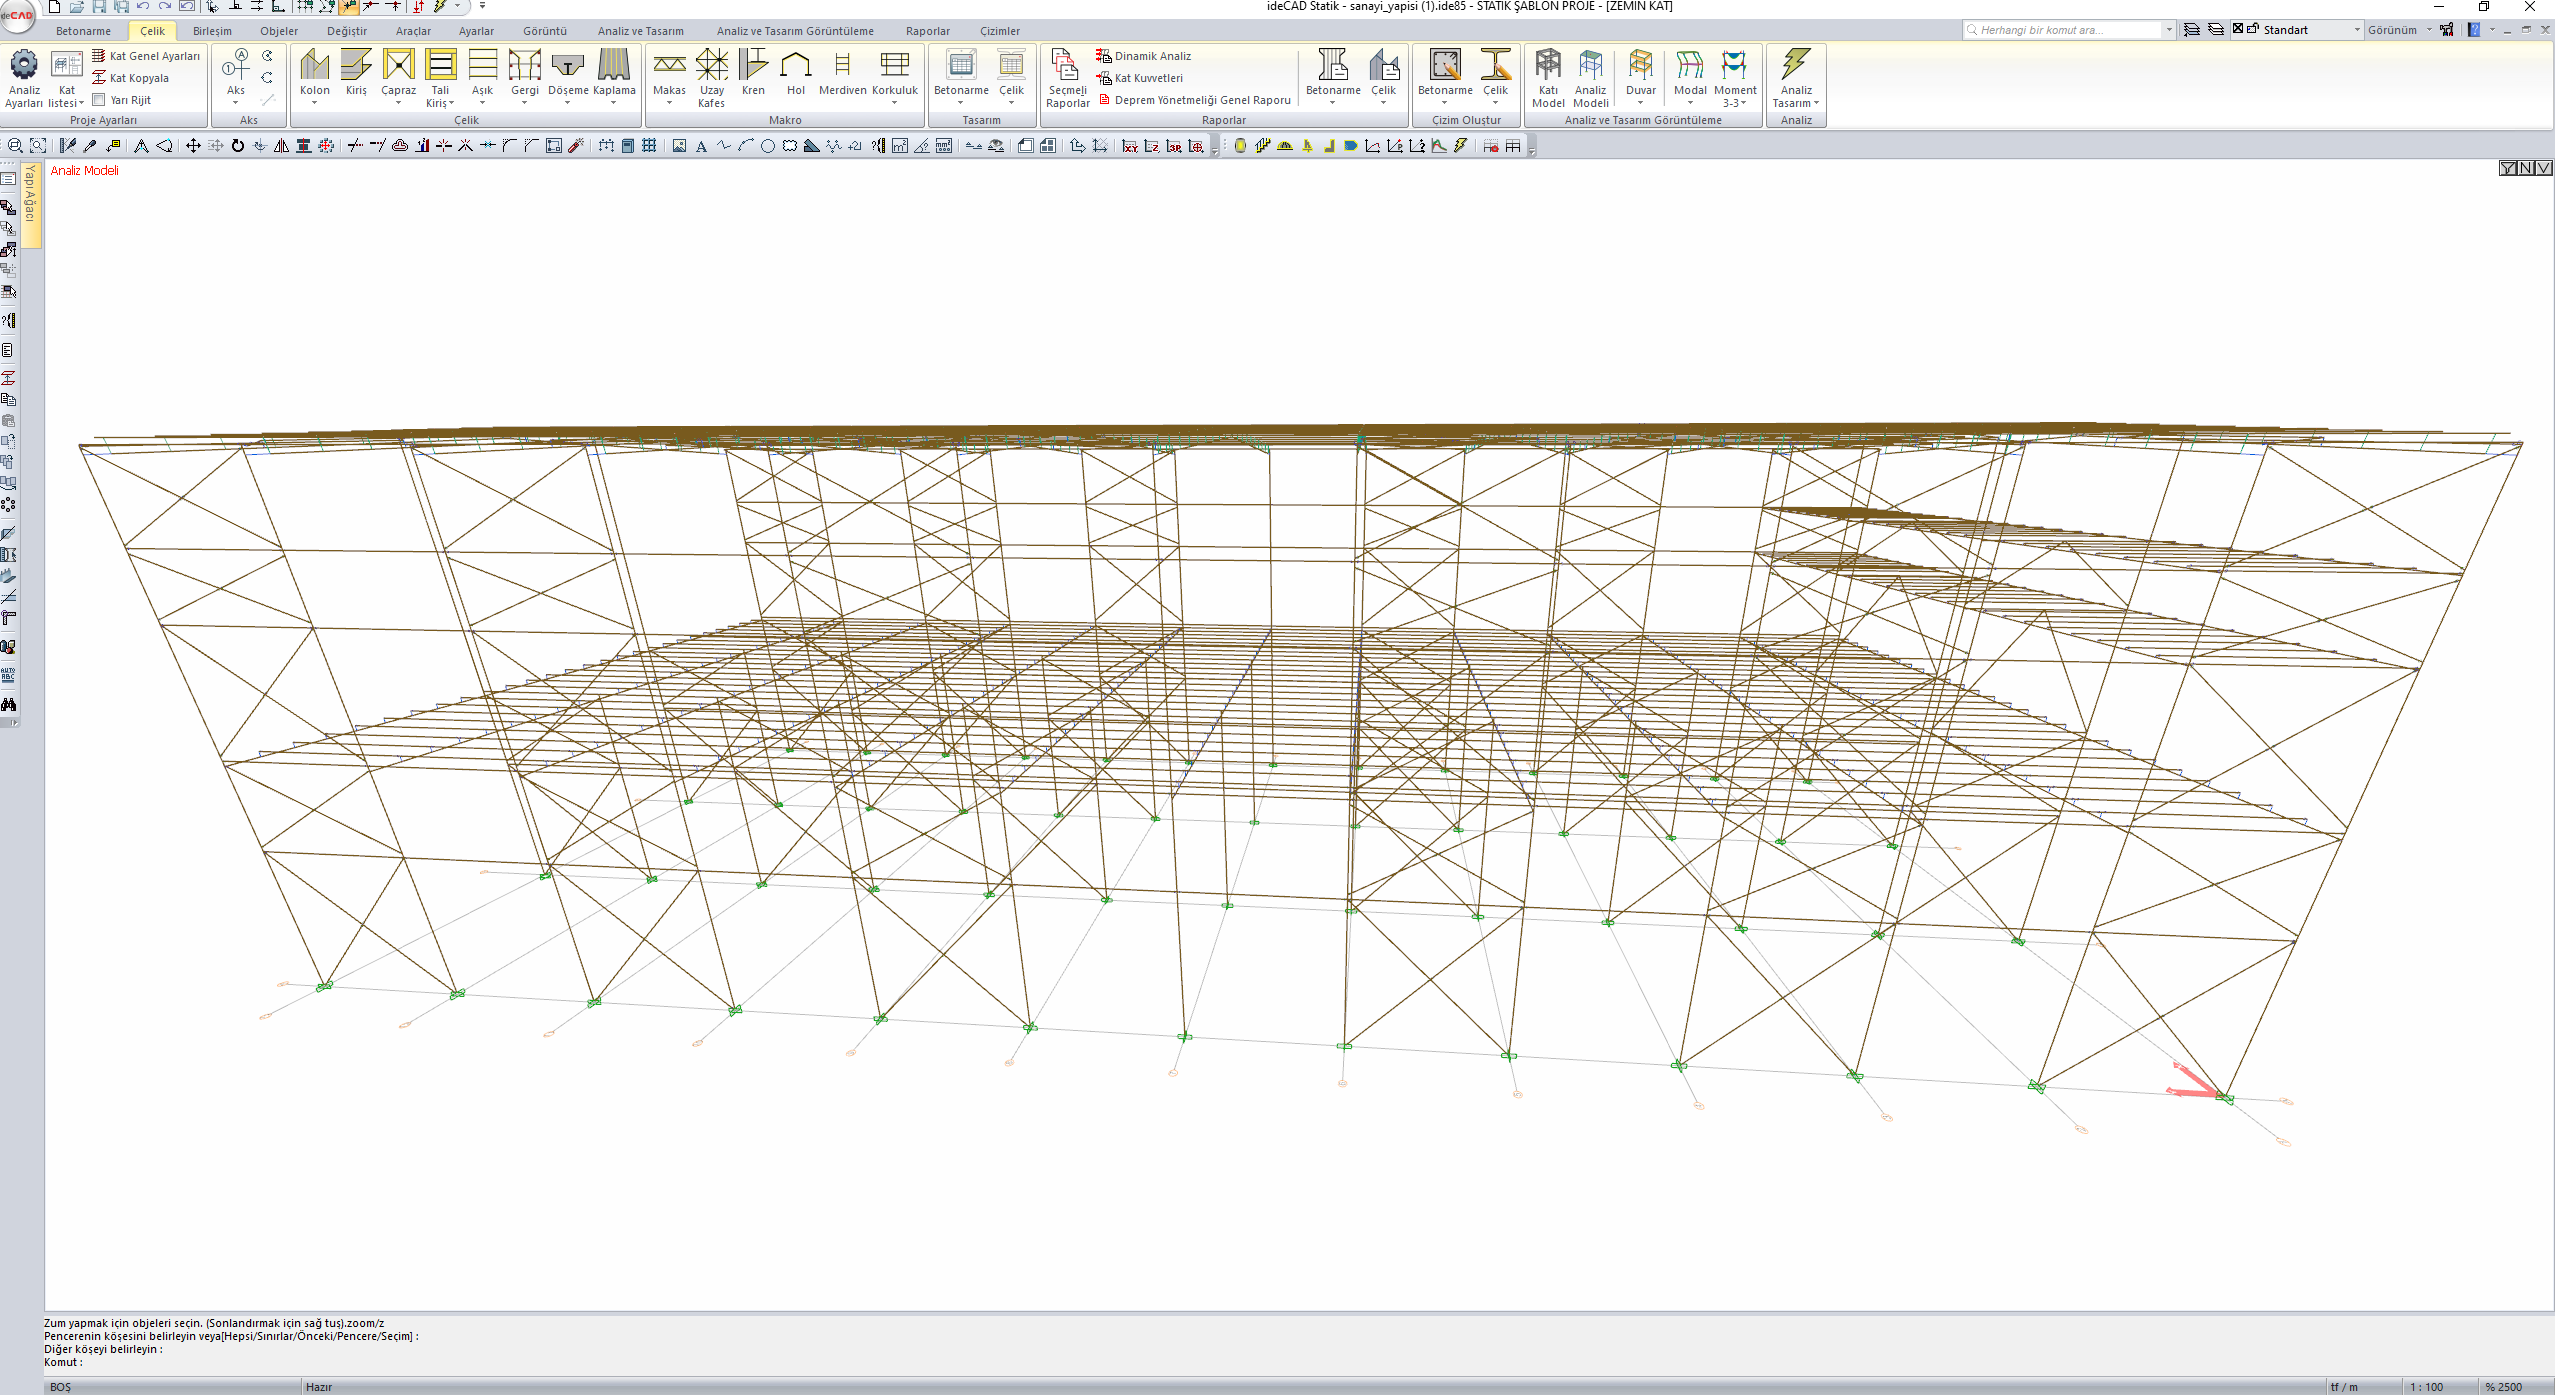2555x1395 pixels.
Task: Switch to the Betonarme ribbon tab
Action: point(83,31)
